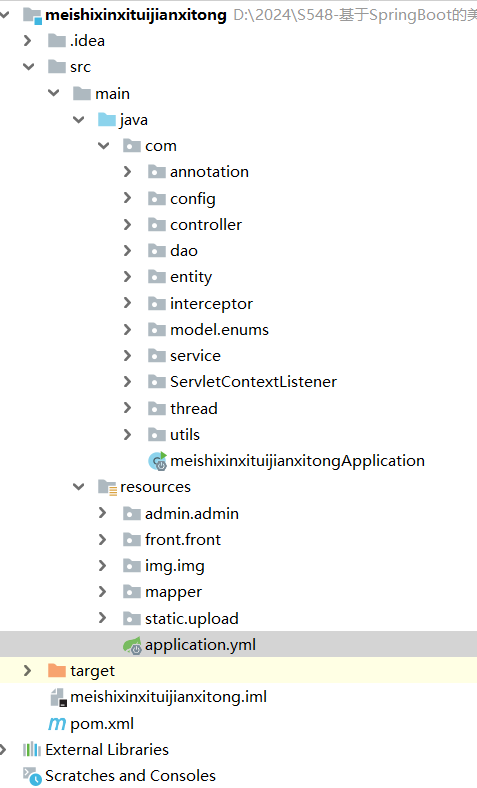This screenshot has width=477, height=788.
Task: Click the orange target folder icon
Action: coord(57,670)
